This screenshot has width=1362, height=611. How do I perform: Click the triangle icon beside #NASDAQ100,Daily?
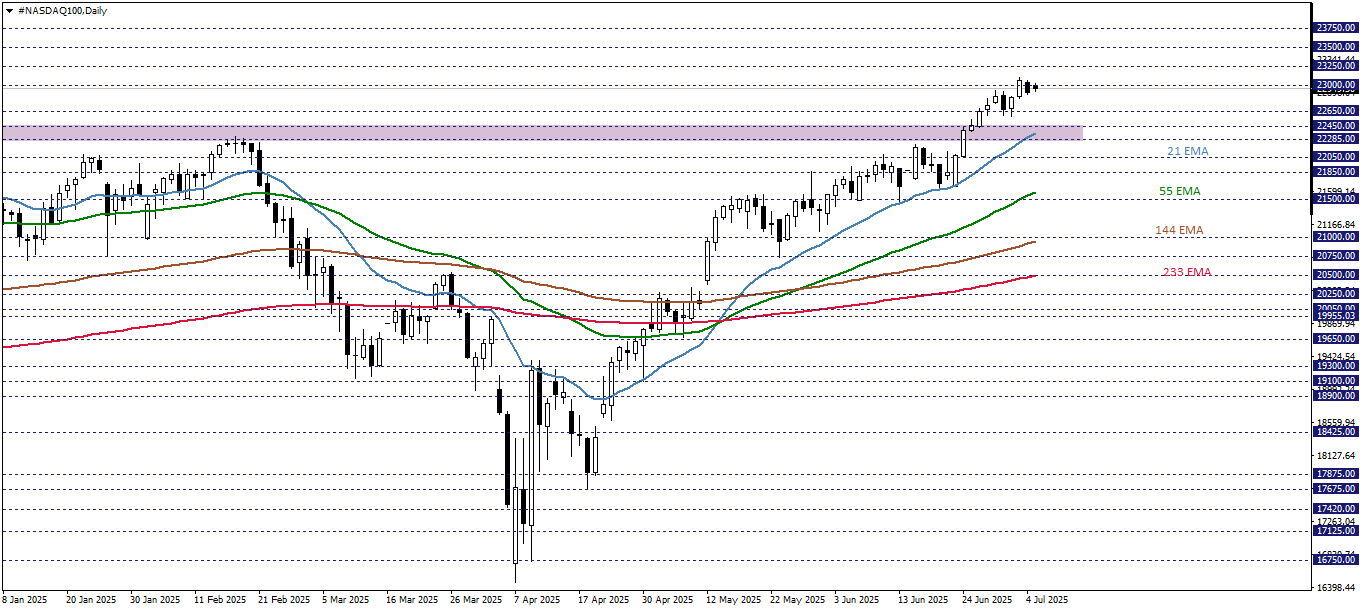click(10, 10)
